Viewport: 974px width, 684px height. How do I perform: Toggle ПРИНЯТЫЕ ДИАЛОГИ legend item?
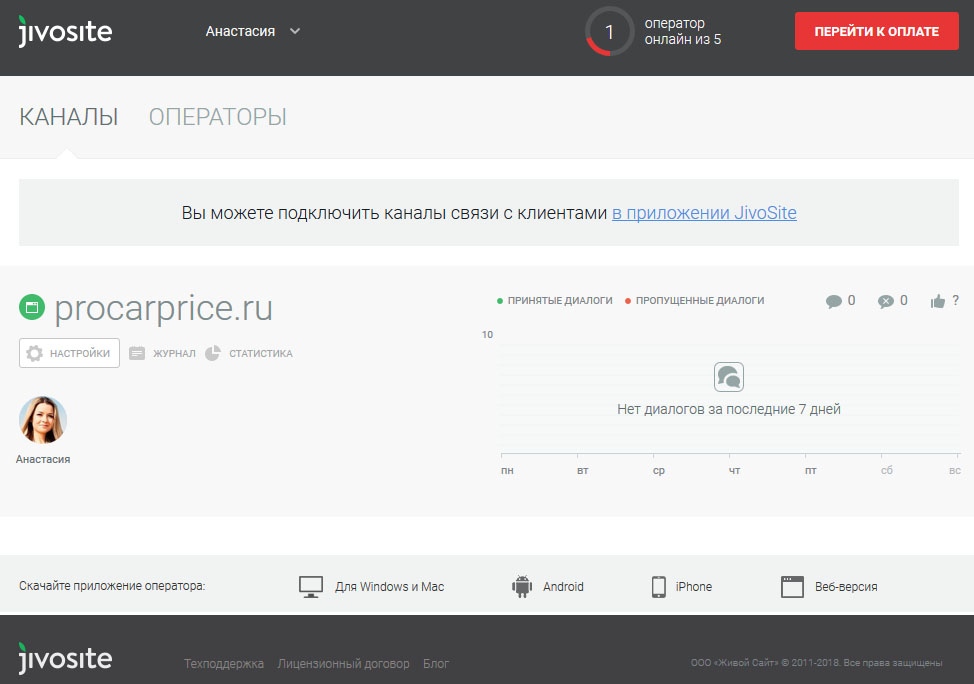[x=555, y=301]
